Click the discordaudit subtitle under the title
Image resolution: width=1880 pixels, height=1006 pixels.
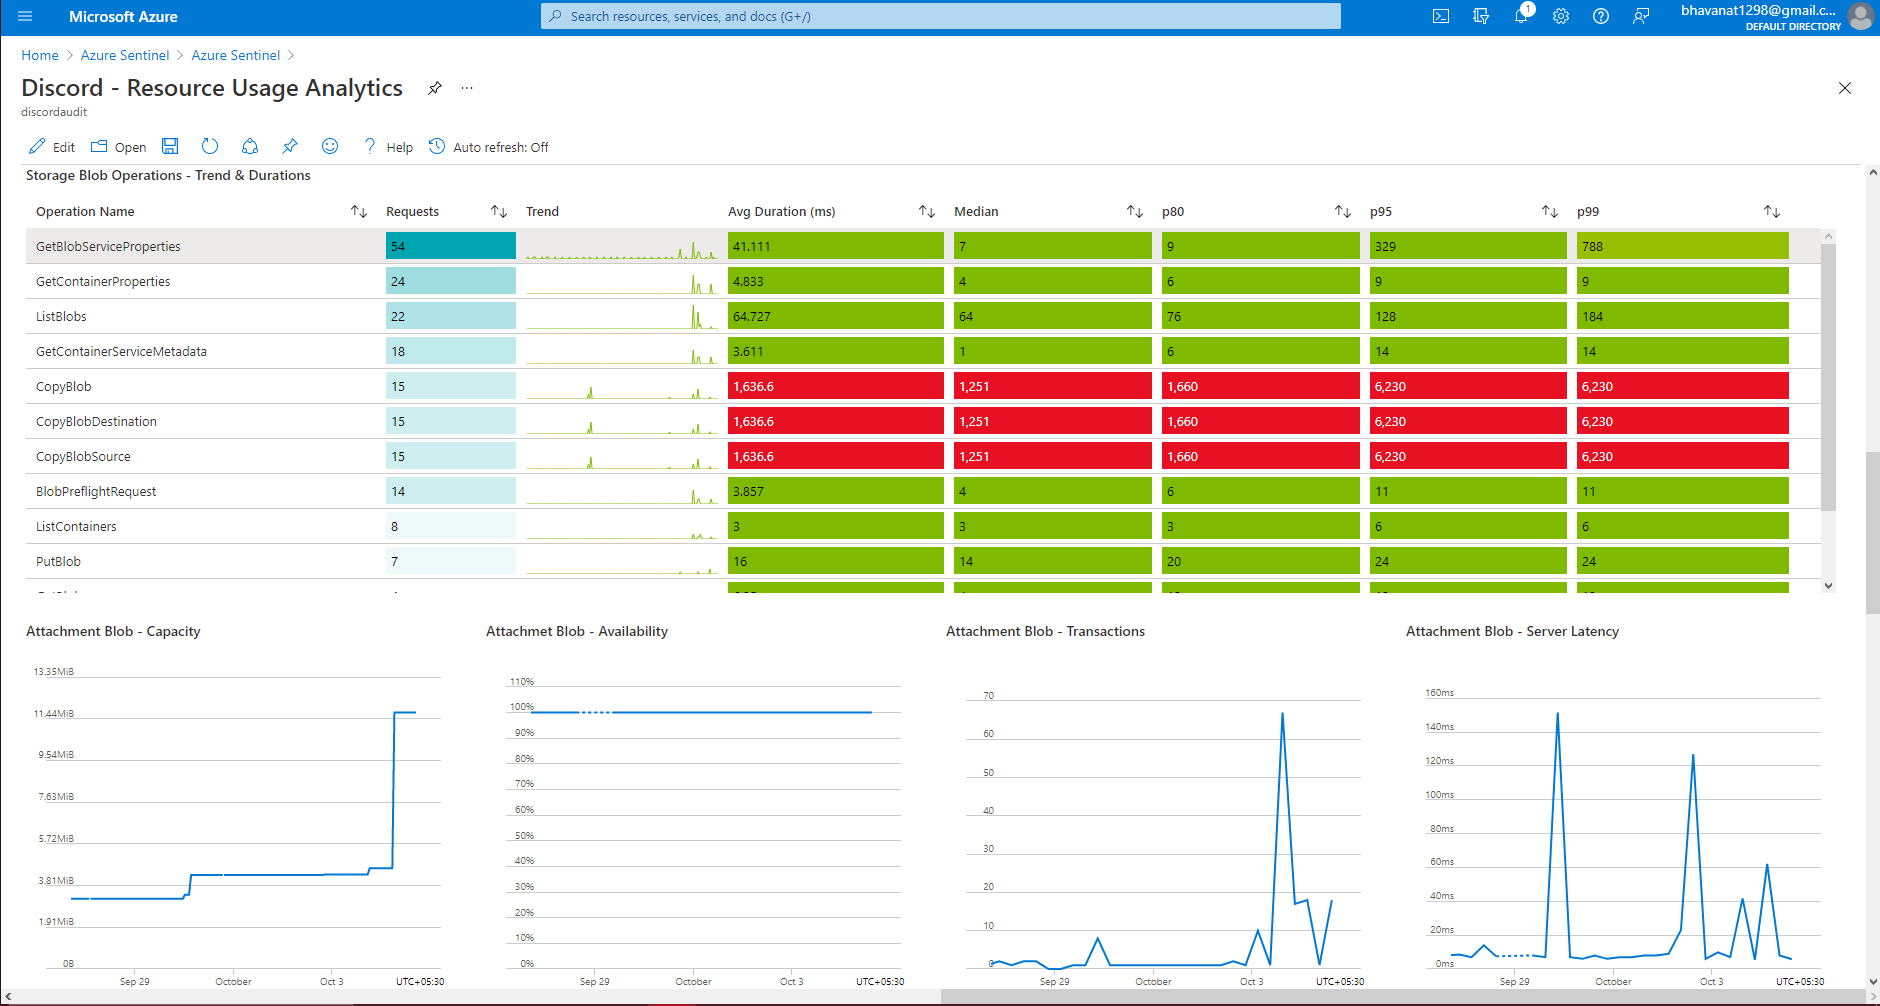click(54, 112)
